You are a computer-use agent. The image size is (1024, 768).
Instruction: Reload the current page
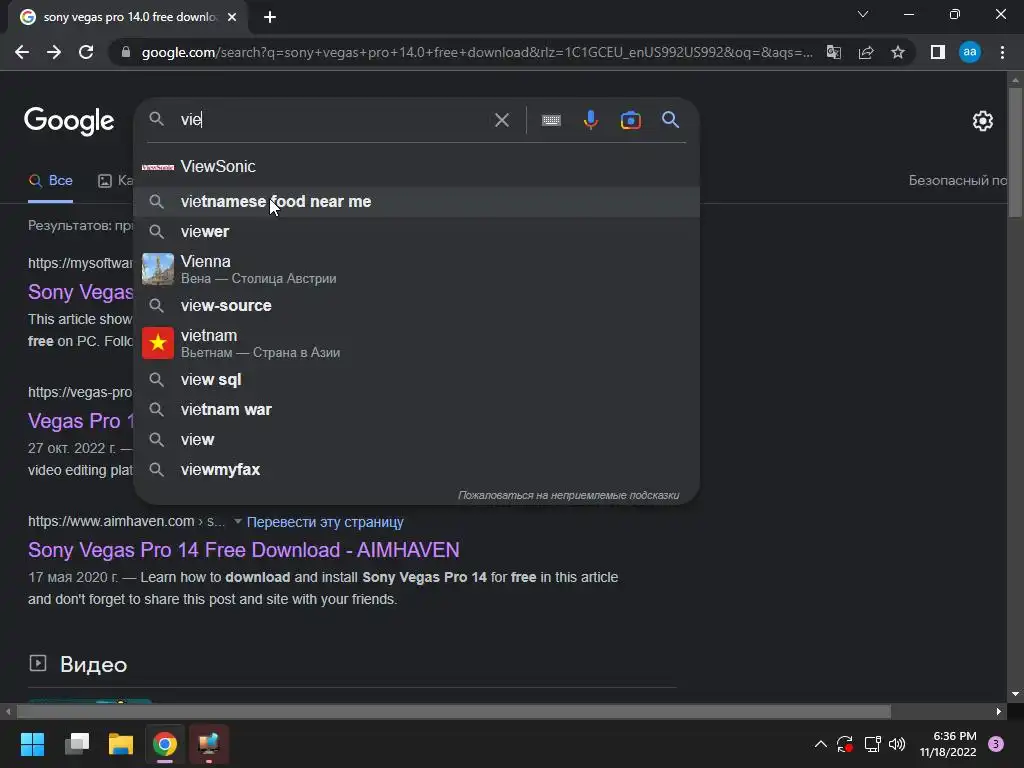point(86,52)
